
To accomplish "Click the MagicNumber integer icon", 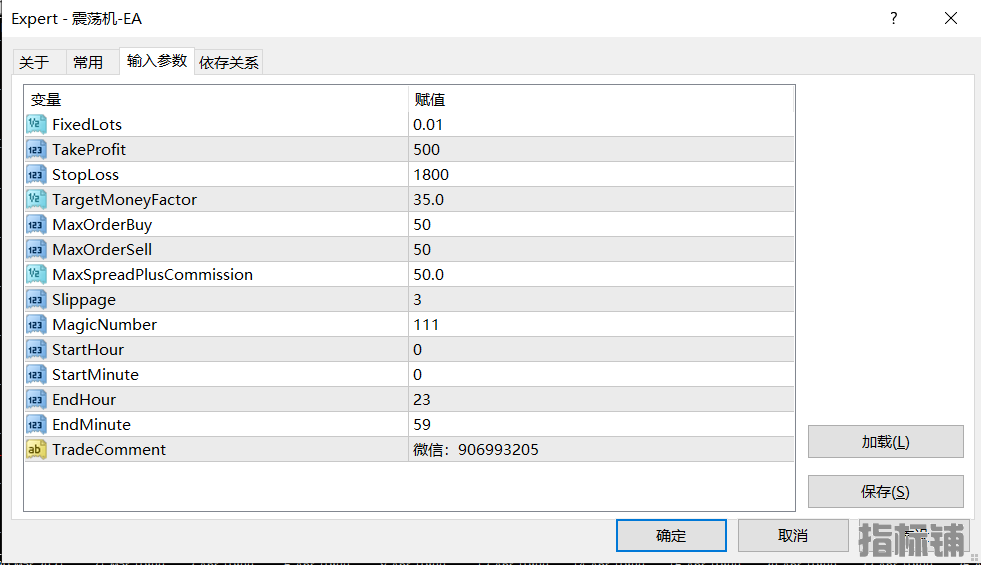I will 36,324.
